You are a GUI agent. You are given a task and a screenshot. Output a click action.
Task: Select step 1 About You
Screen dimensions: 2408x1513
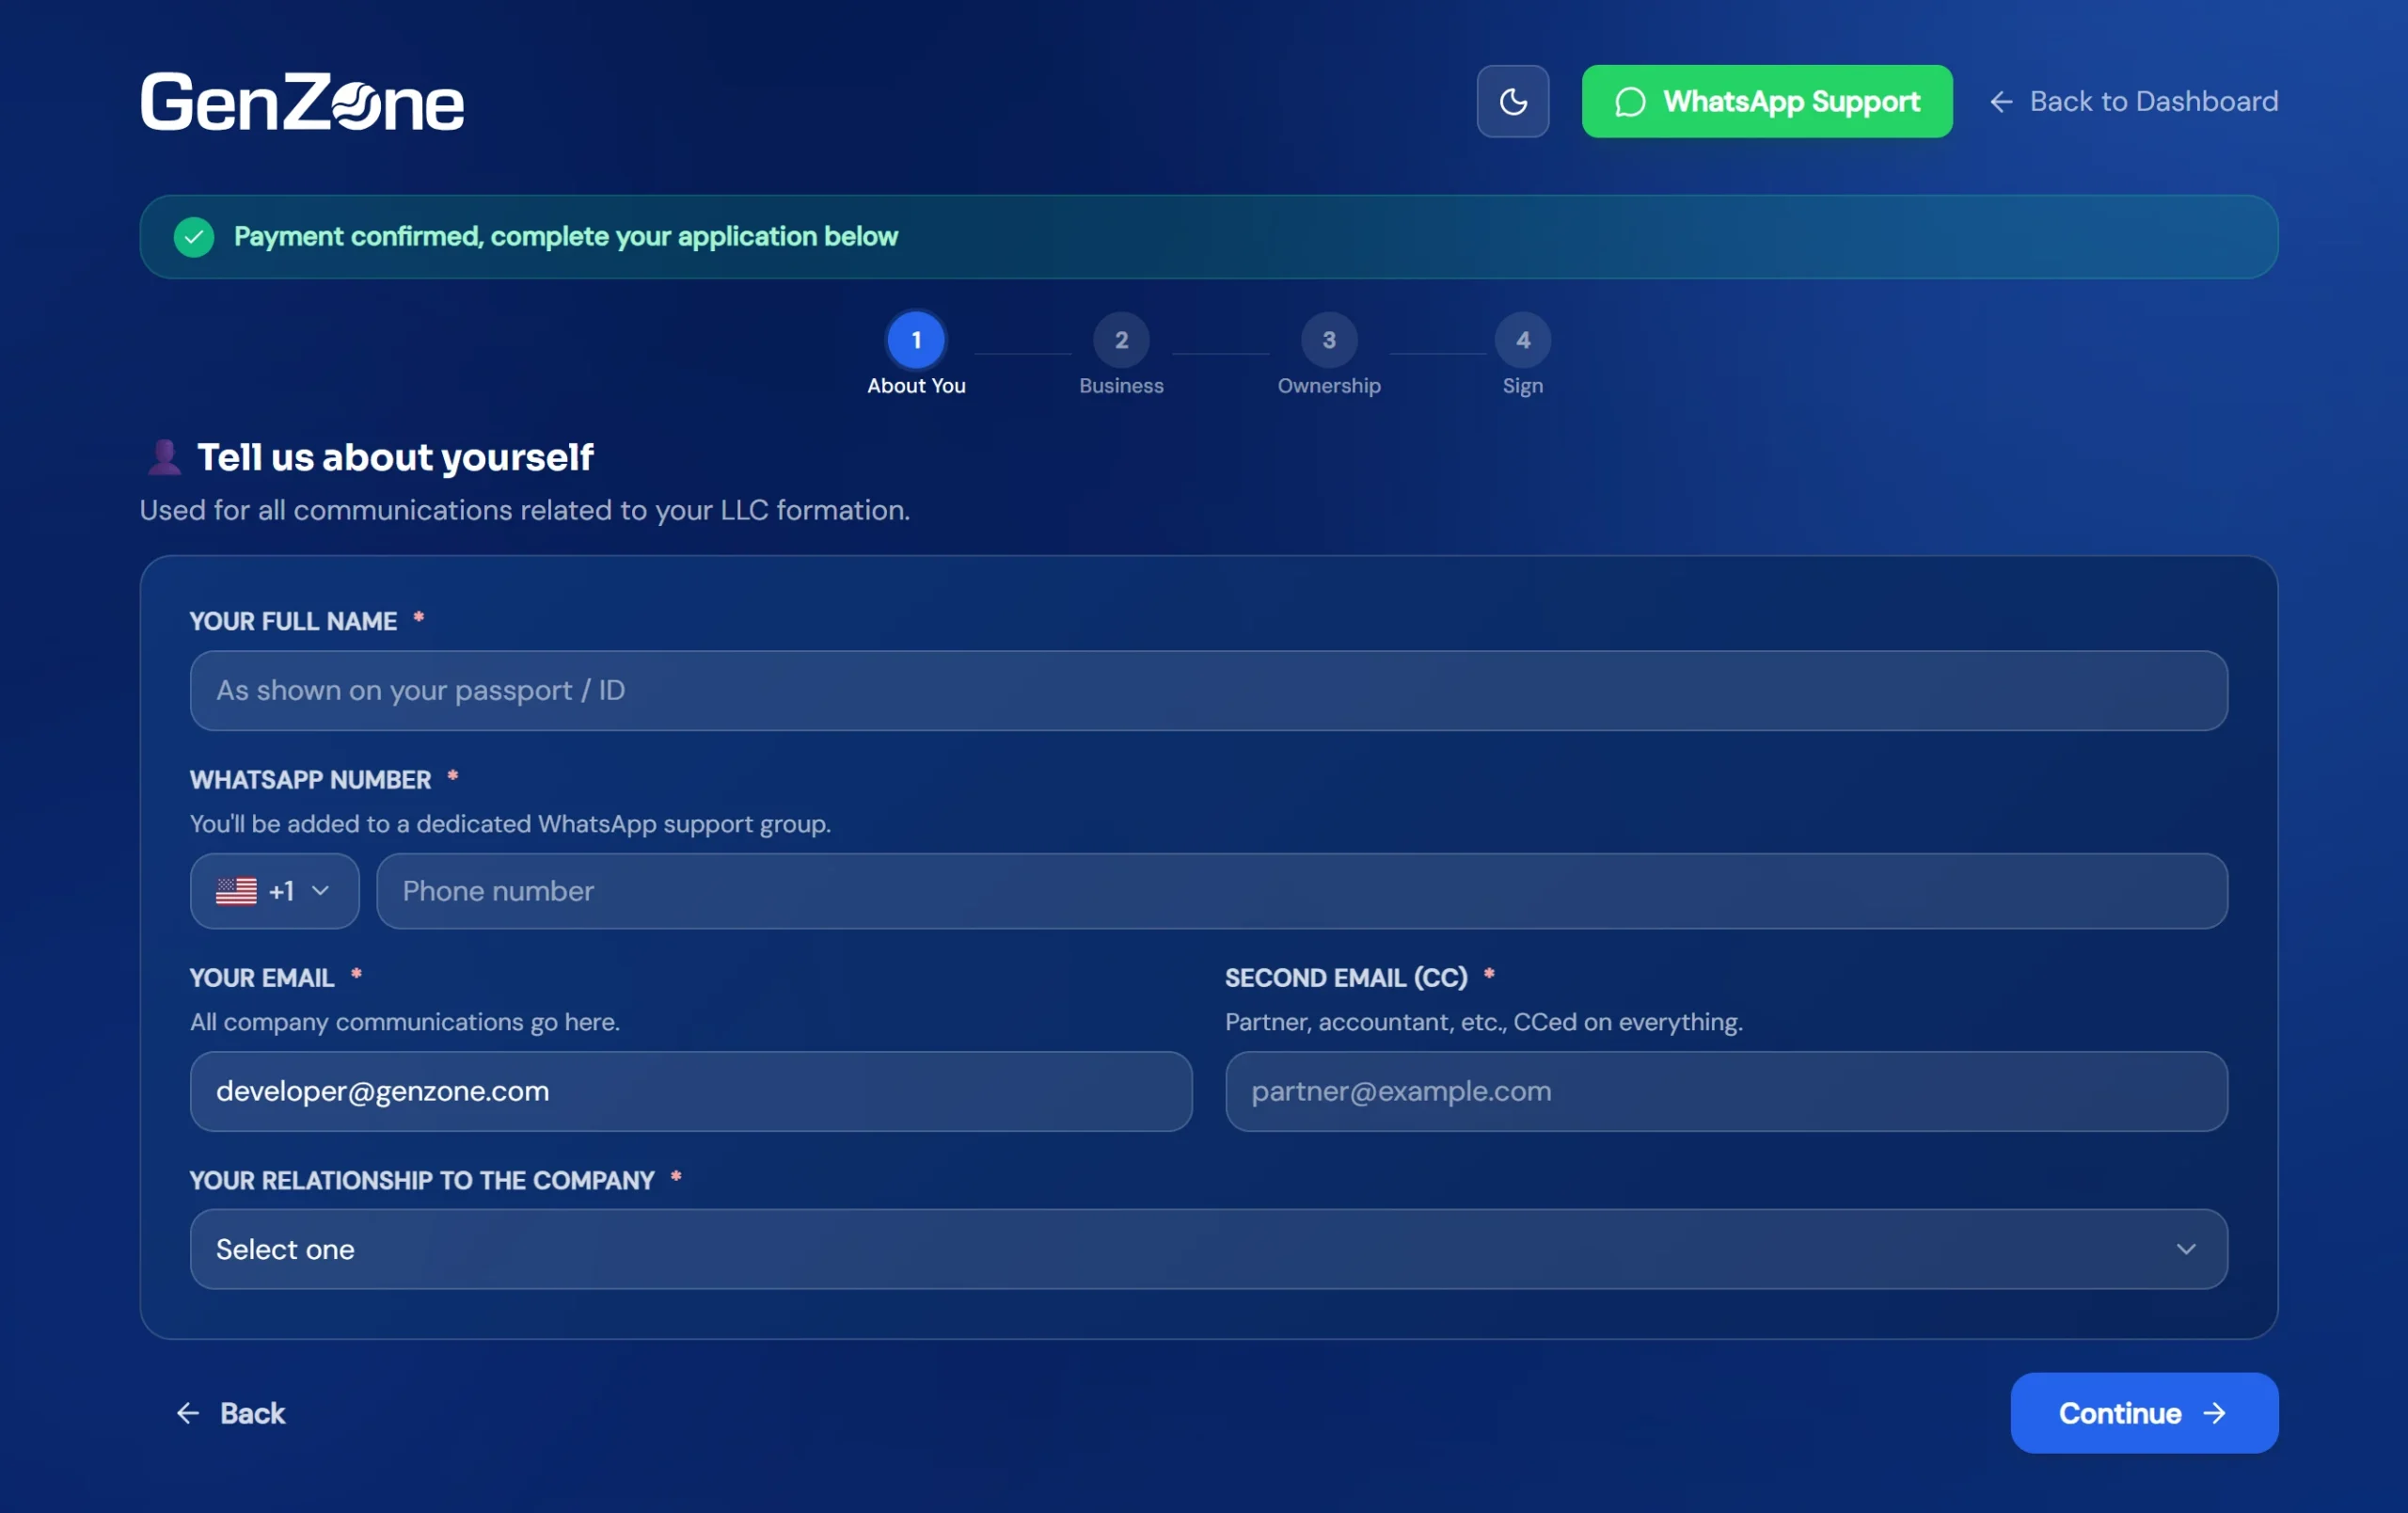916,355
